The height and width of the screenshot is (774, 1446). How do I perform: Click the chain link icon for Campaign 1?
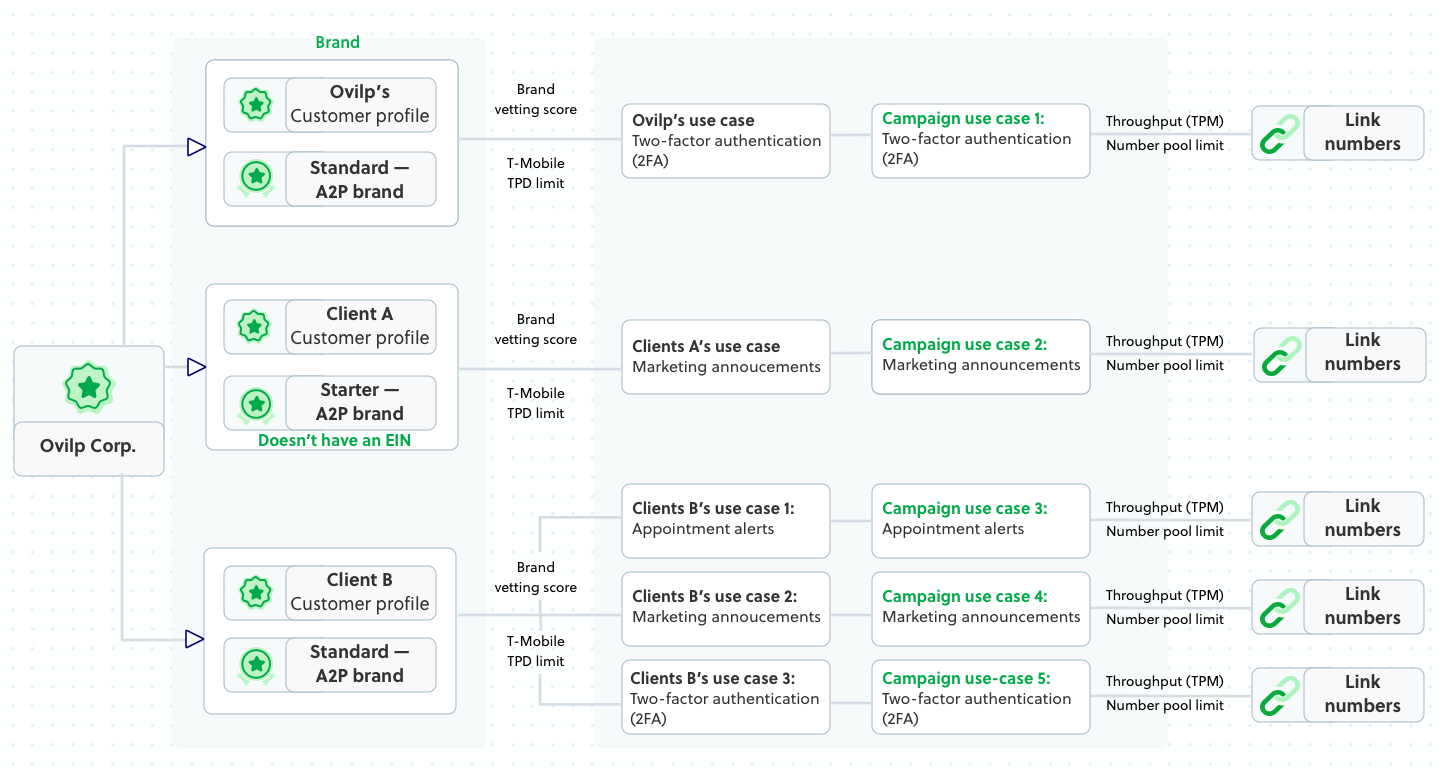pos(1278,133)
